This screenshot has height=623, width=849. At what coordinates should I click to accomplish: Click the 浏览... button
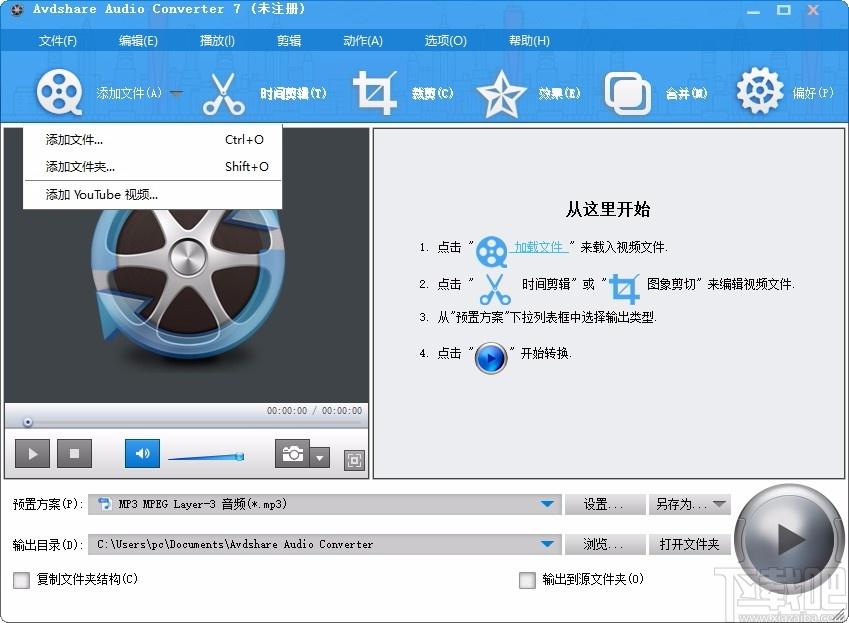[605, 544]
